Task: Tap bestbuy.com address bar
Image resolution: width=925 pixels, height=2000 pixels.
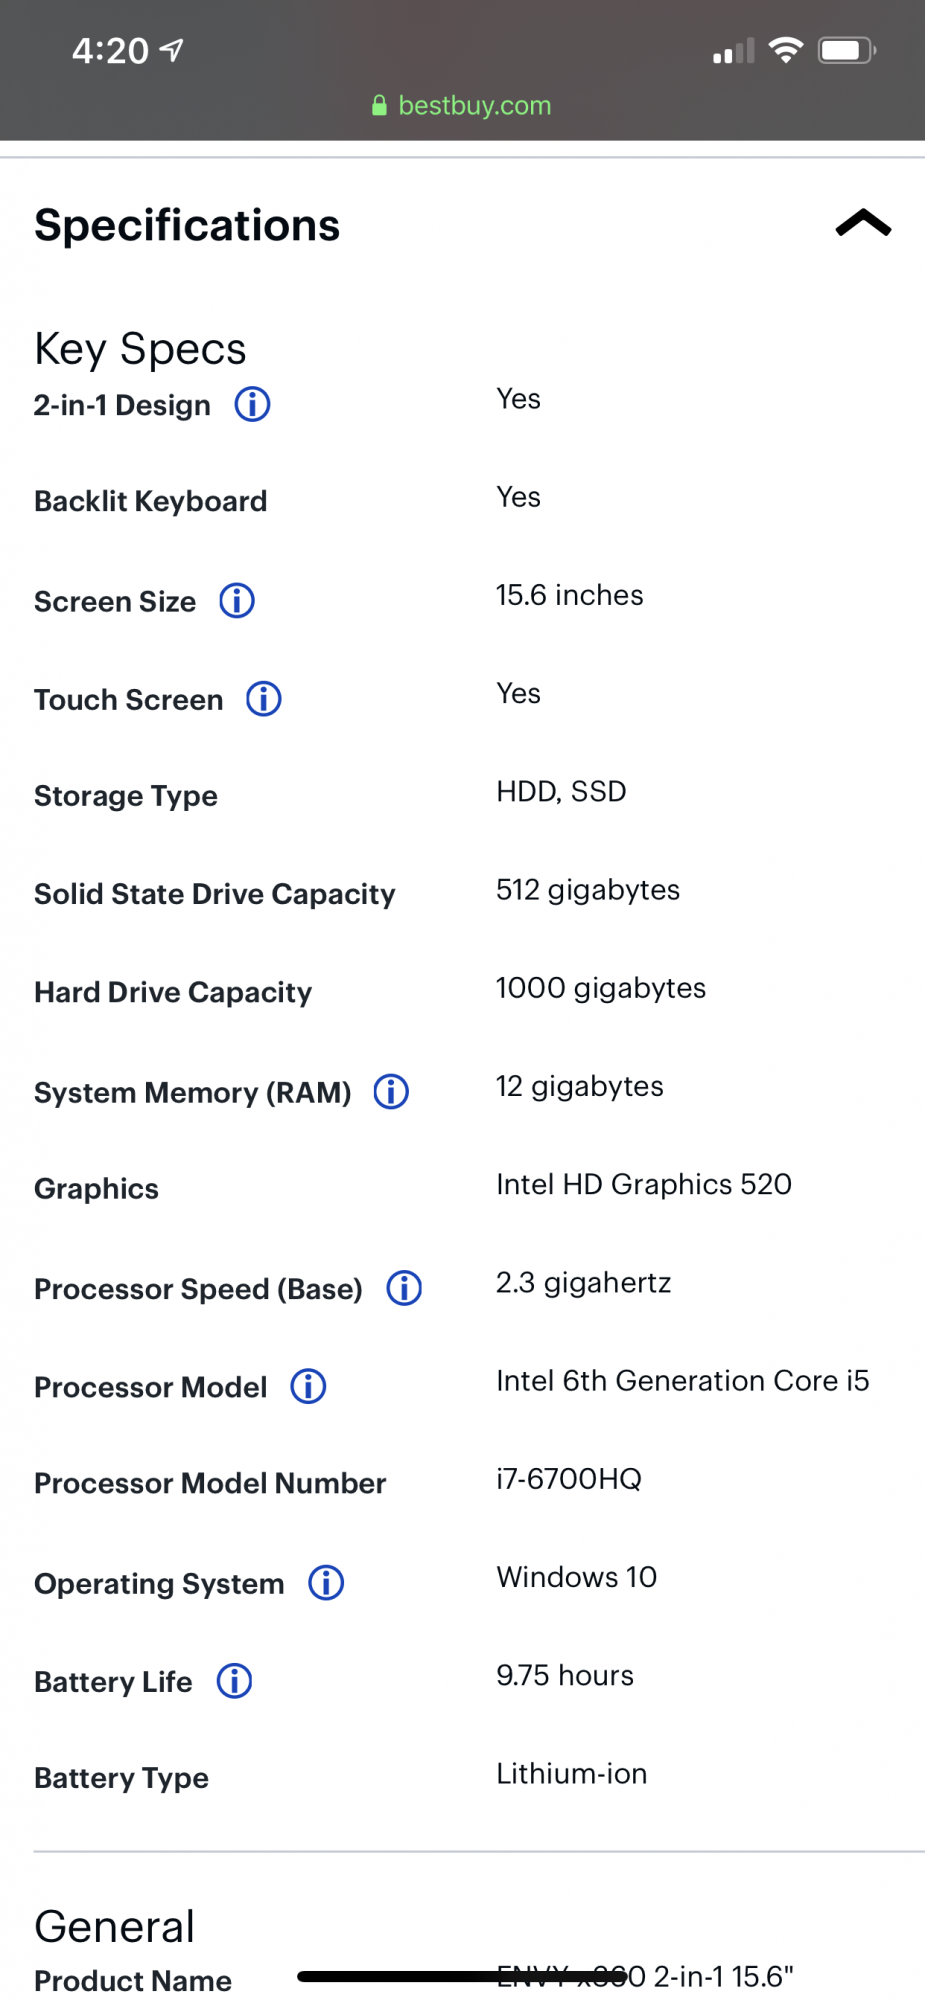Action: tap(474, 105)
